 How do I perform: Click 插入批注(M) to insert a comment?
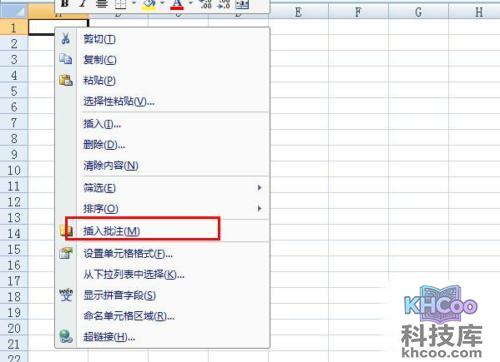162,231
